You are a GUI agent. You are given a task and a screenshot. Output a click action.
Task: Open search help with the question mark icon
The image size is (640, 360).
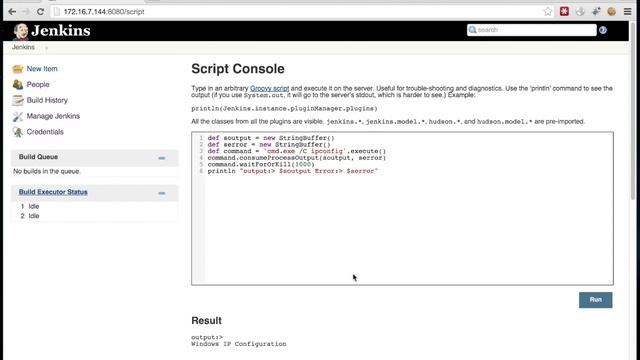pyautogui.click(x=603, y=30)
